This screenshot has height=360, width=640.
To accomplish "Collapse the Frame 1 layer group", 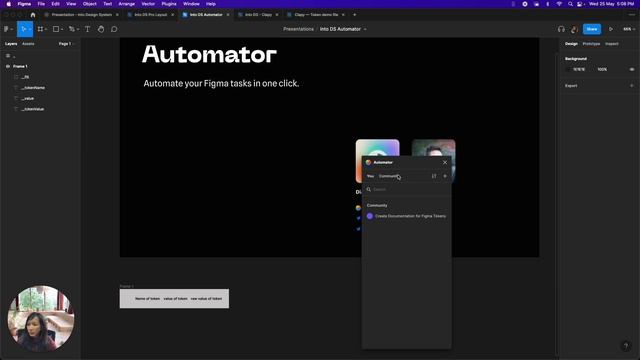I will click(8, 66).
